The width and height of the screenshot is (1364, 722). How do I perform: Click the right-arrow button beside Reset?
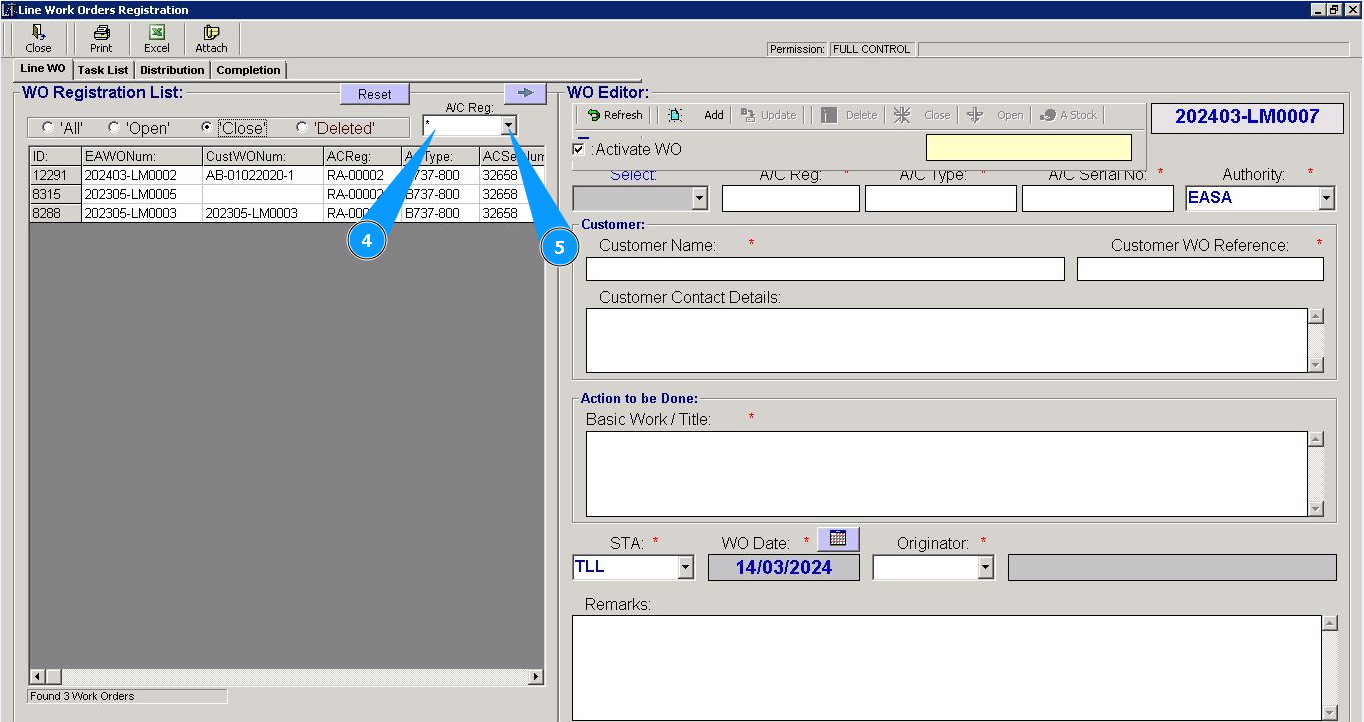[x=525, y=93]
